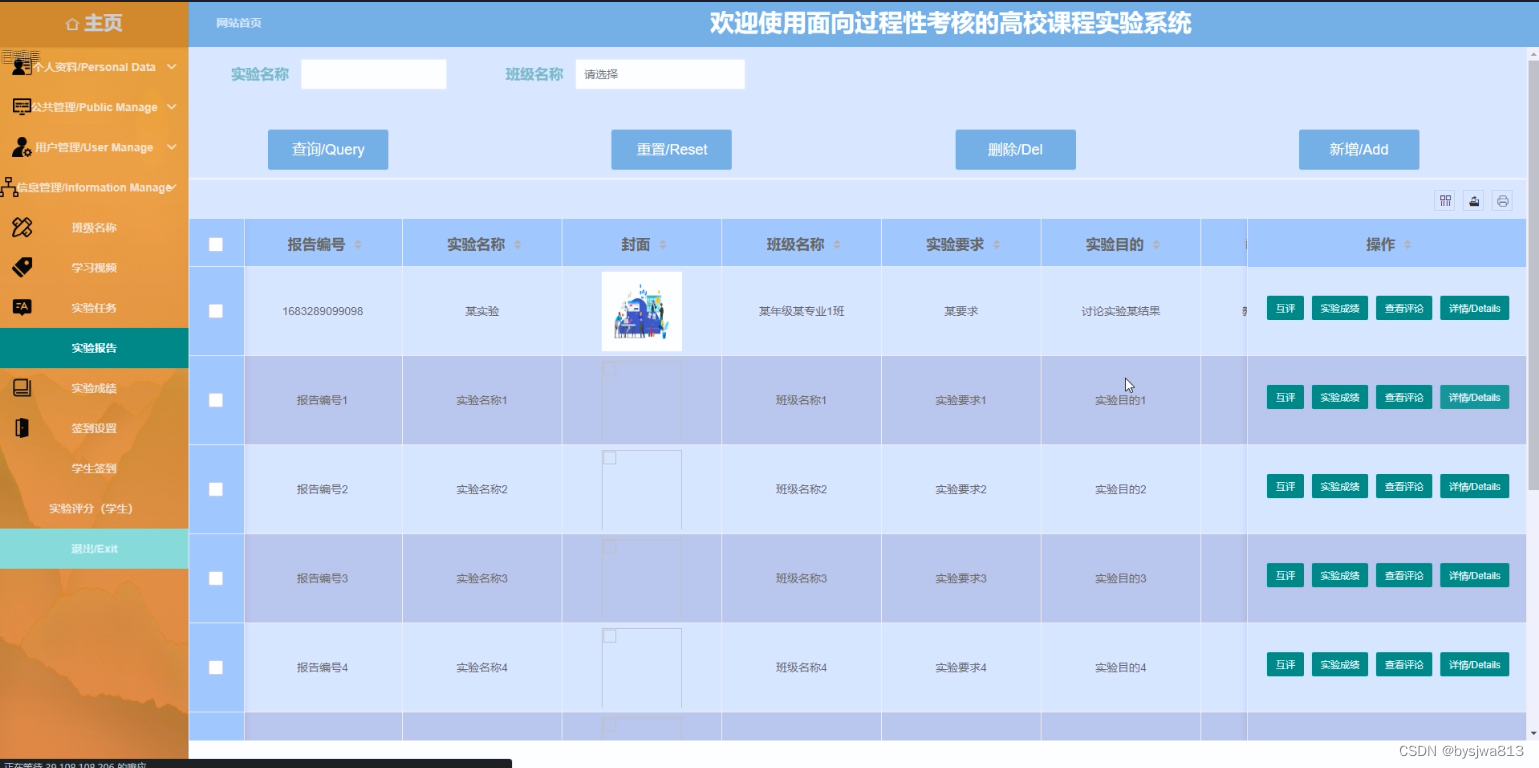Sort by 实验要求 column arrows

(997, 245)
